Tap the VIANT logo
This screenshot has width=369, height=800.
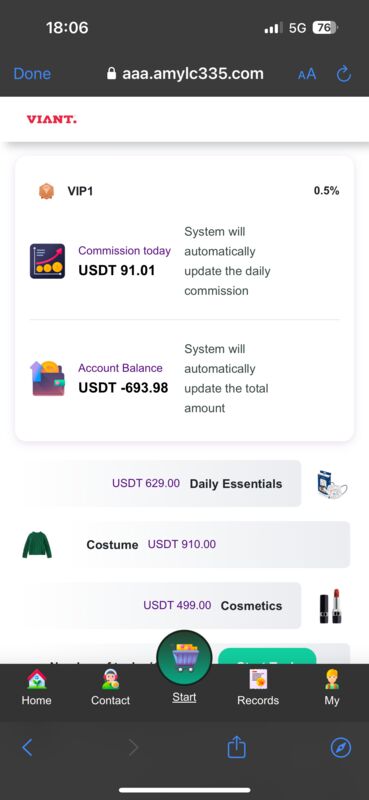pos(52,119)
